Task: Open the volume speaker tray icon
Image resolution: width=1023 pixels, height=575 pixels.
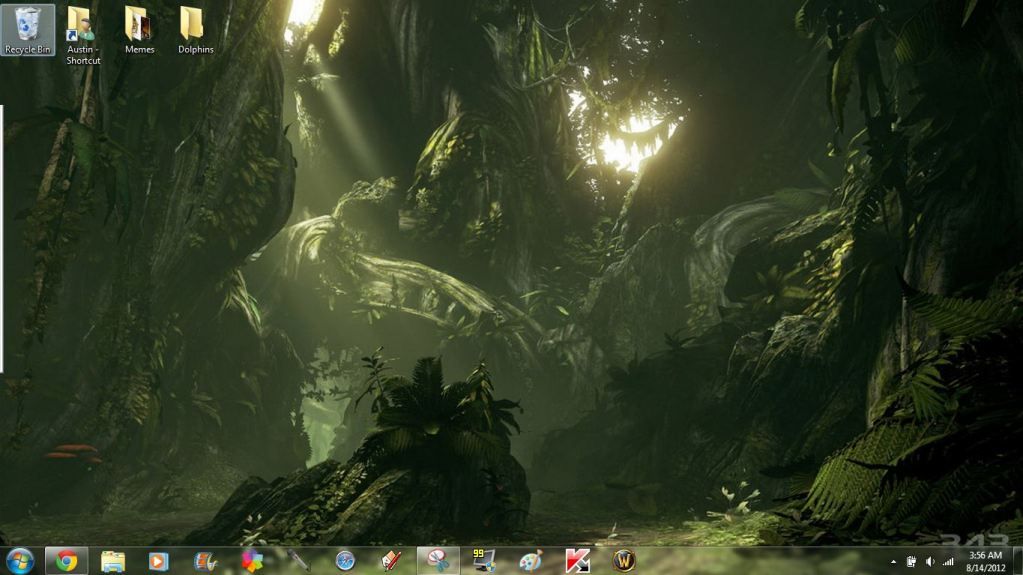Action: click(930, 562)
